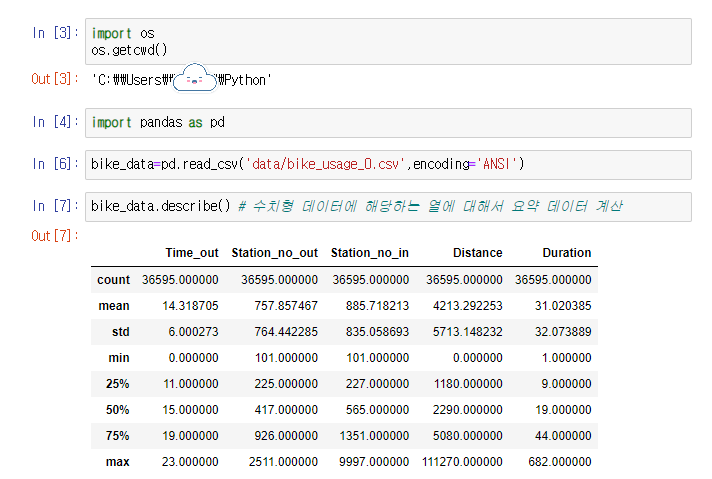
Task: Select the In [6] prompt label
Action: 55,164
